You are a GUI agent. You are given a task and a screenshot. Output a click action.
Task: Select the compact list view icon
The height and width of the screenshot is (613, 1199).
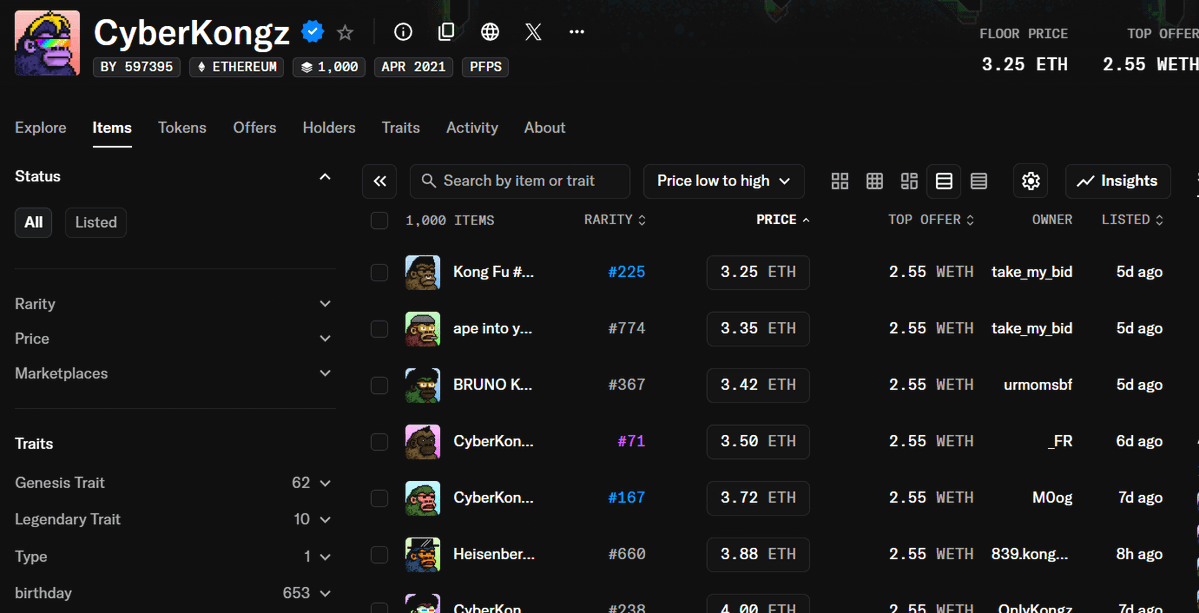point(979,181)
